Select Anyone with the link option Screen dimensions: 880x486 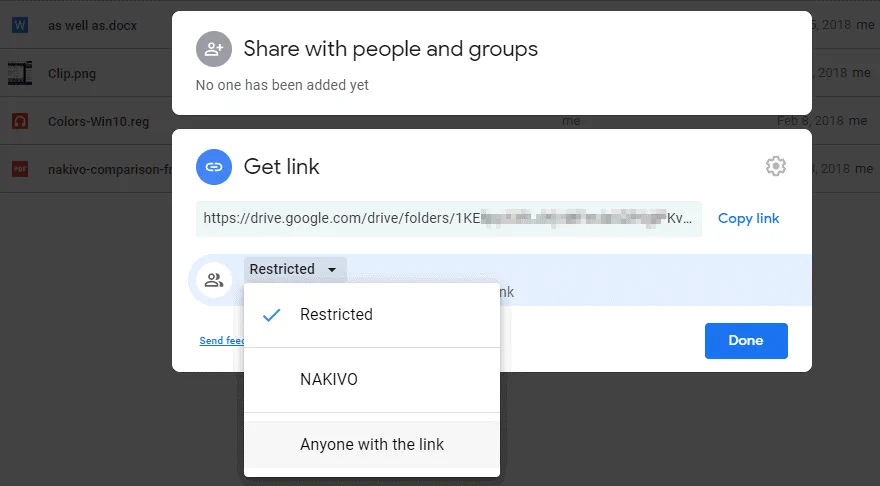(371, 445)
